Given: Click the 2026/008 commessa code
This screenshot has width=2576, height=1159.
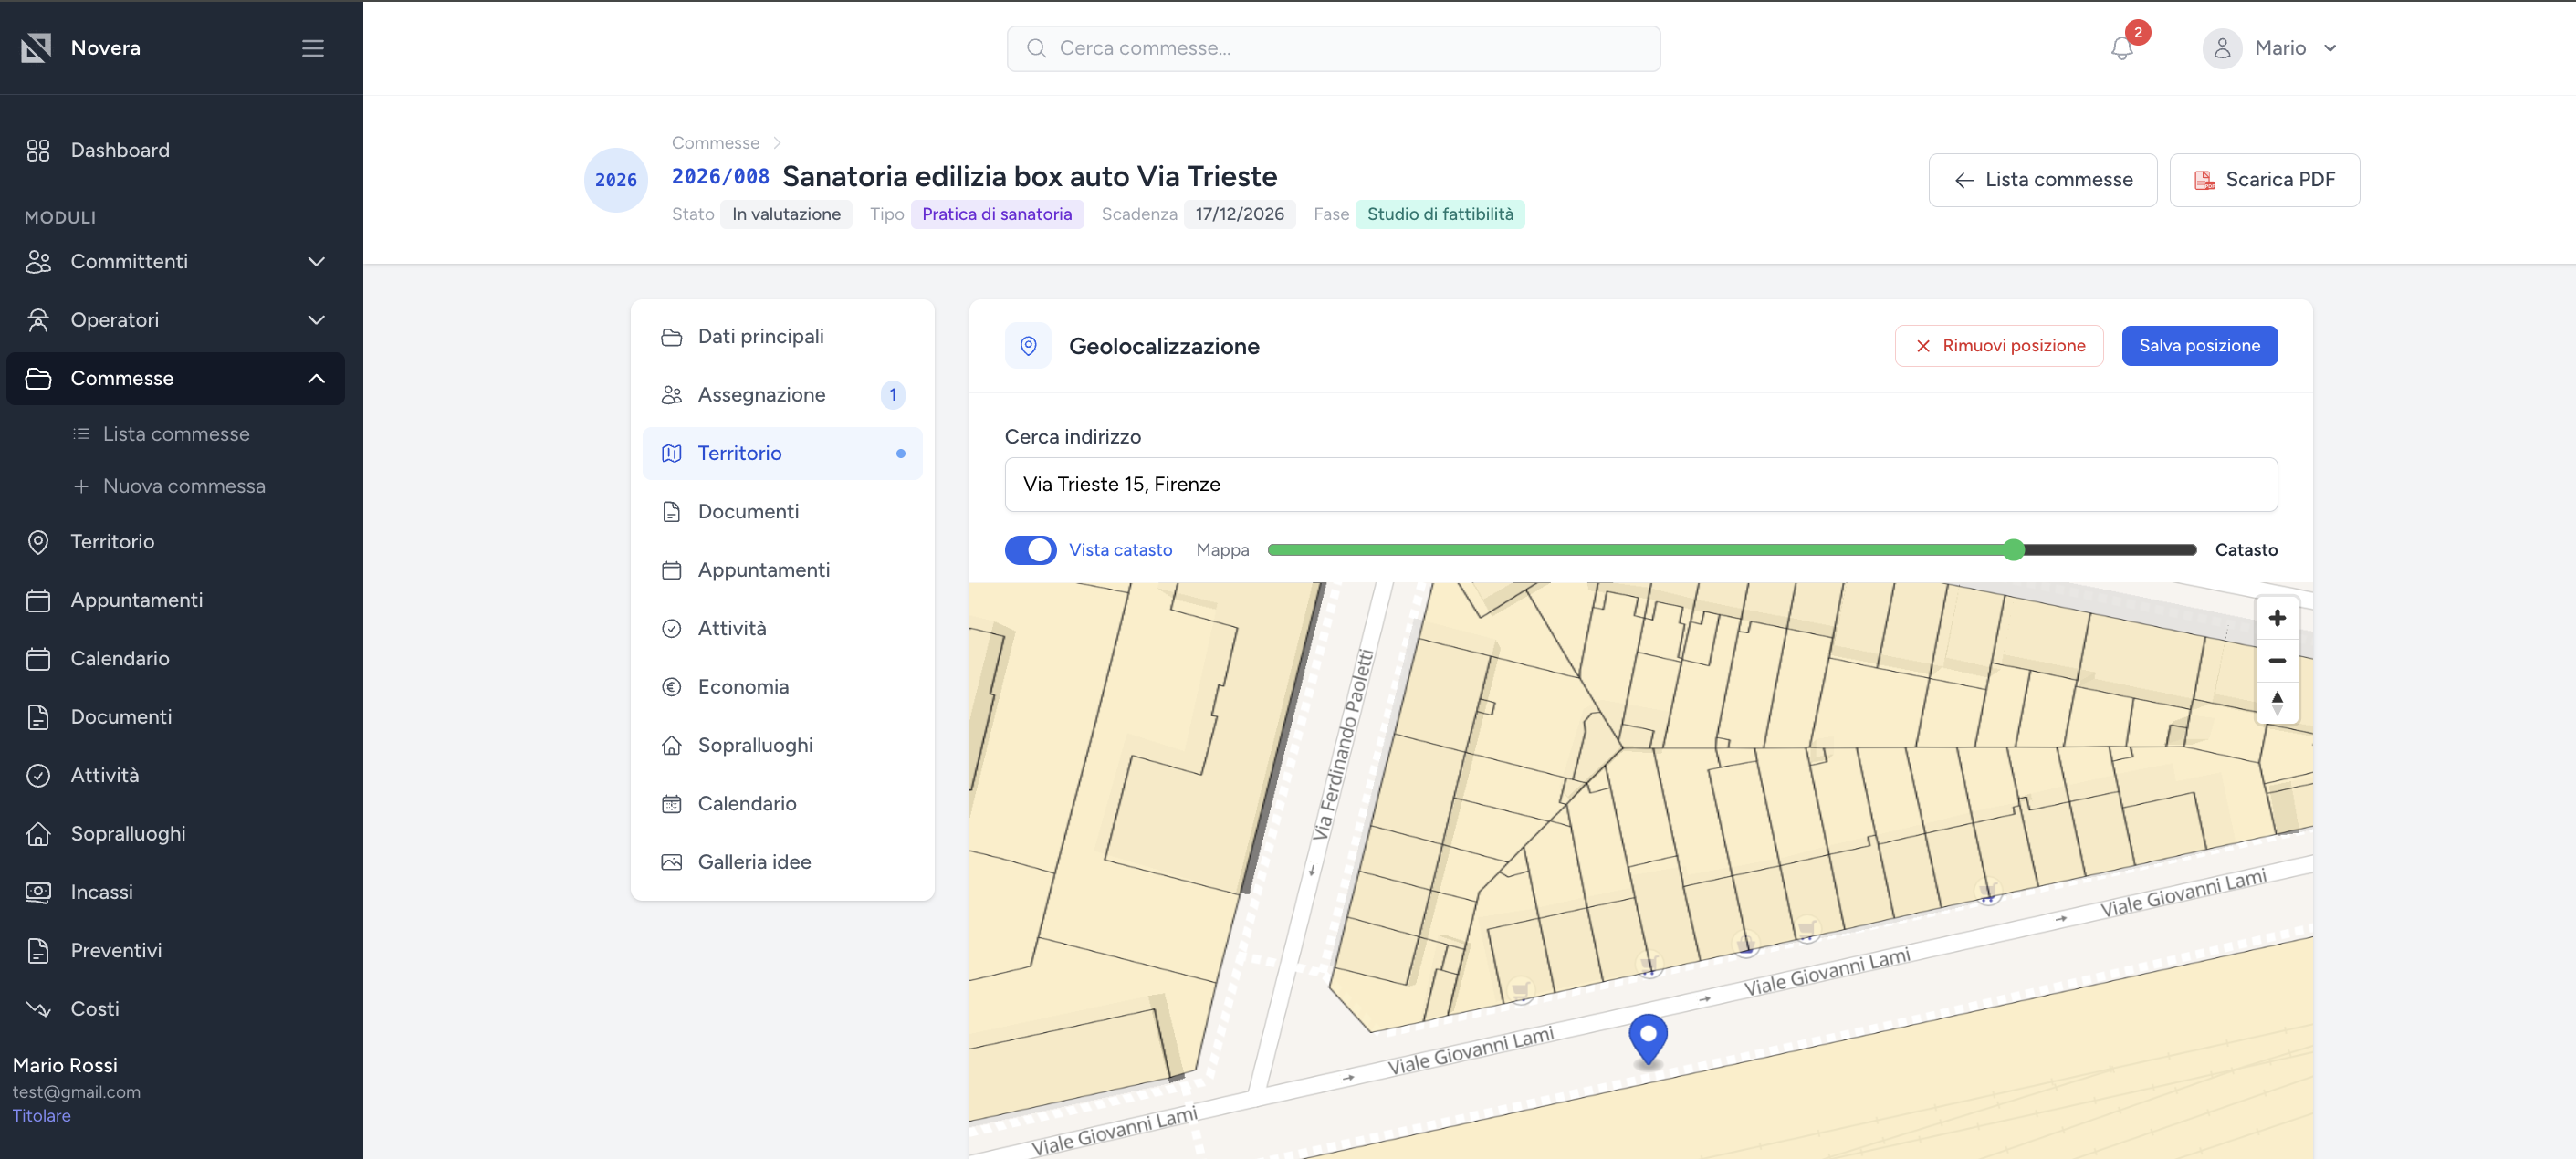Looking at the screenshot, I should 720,177.
